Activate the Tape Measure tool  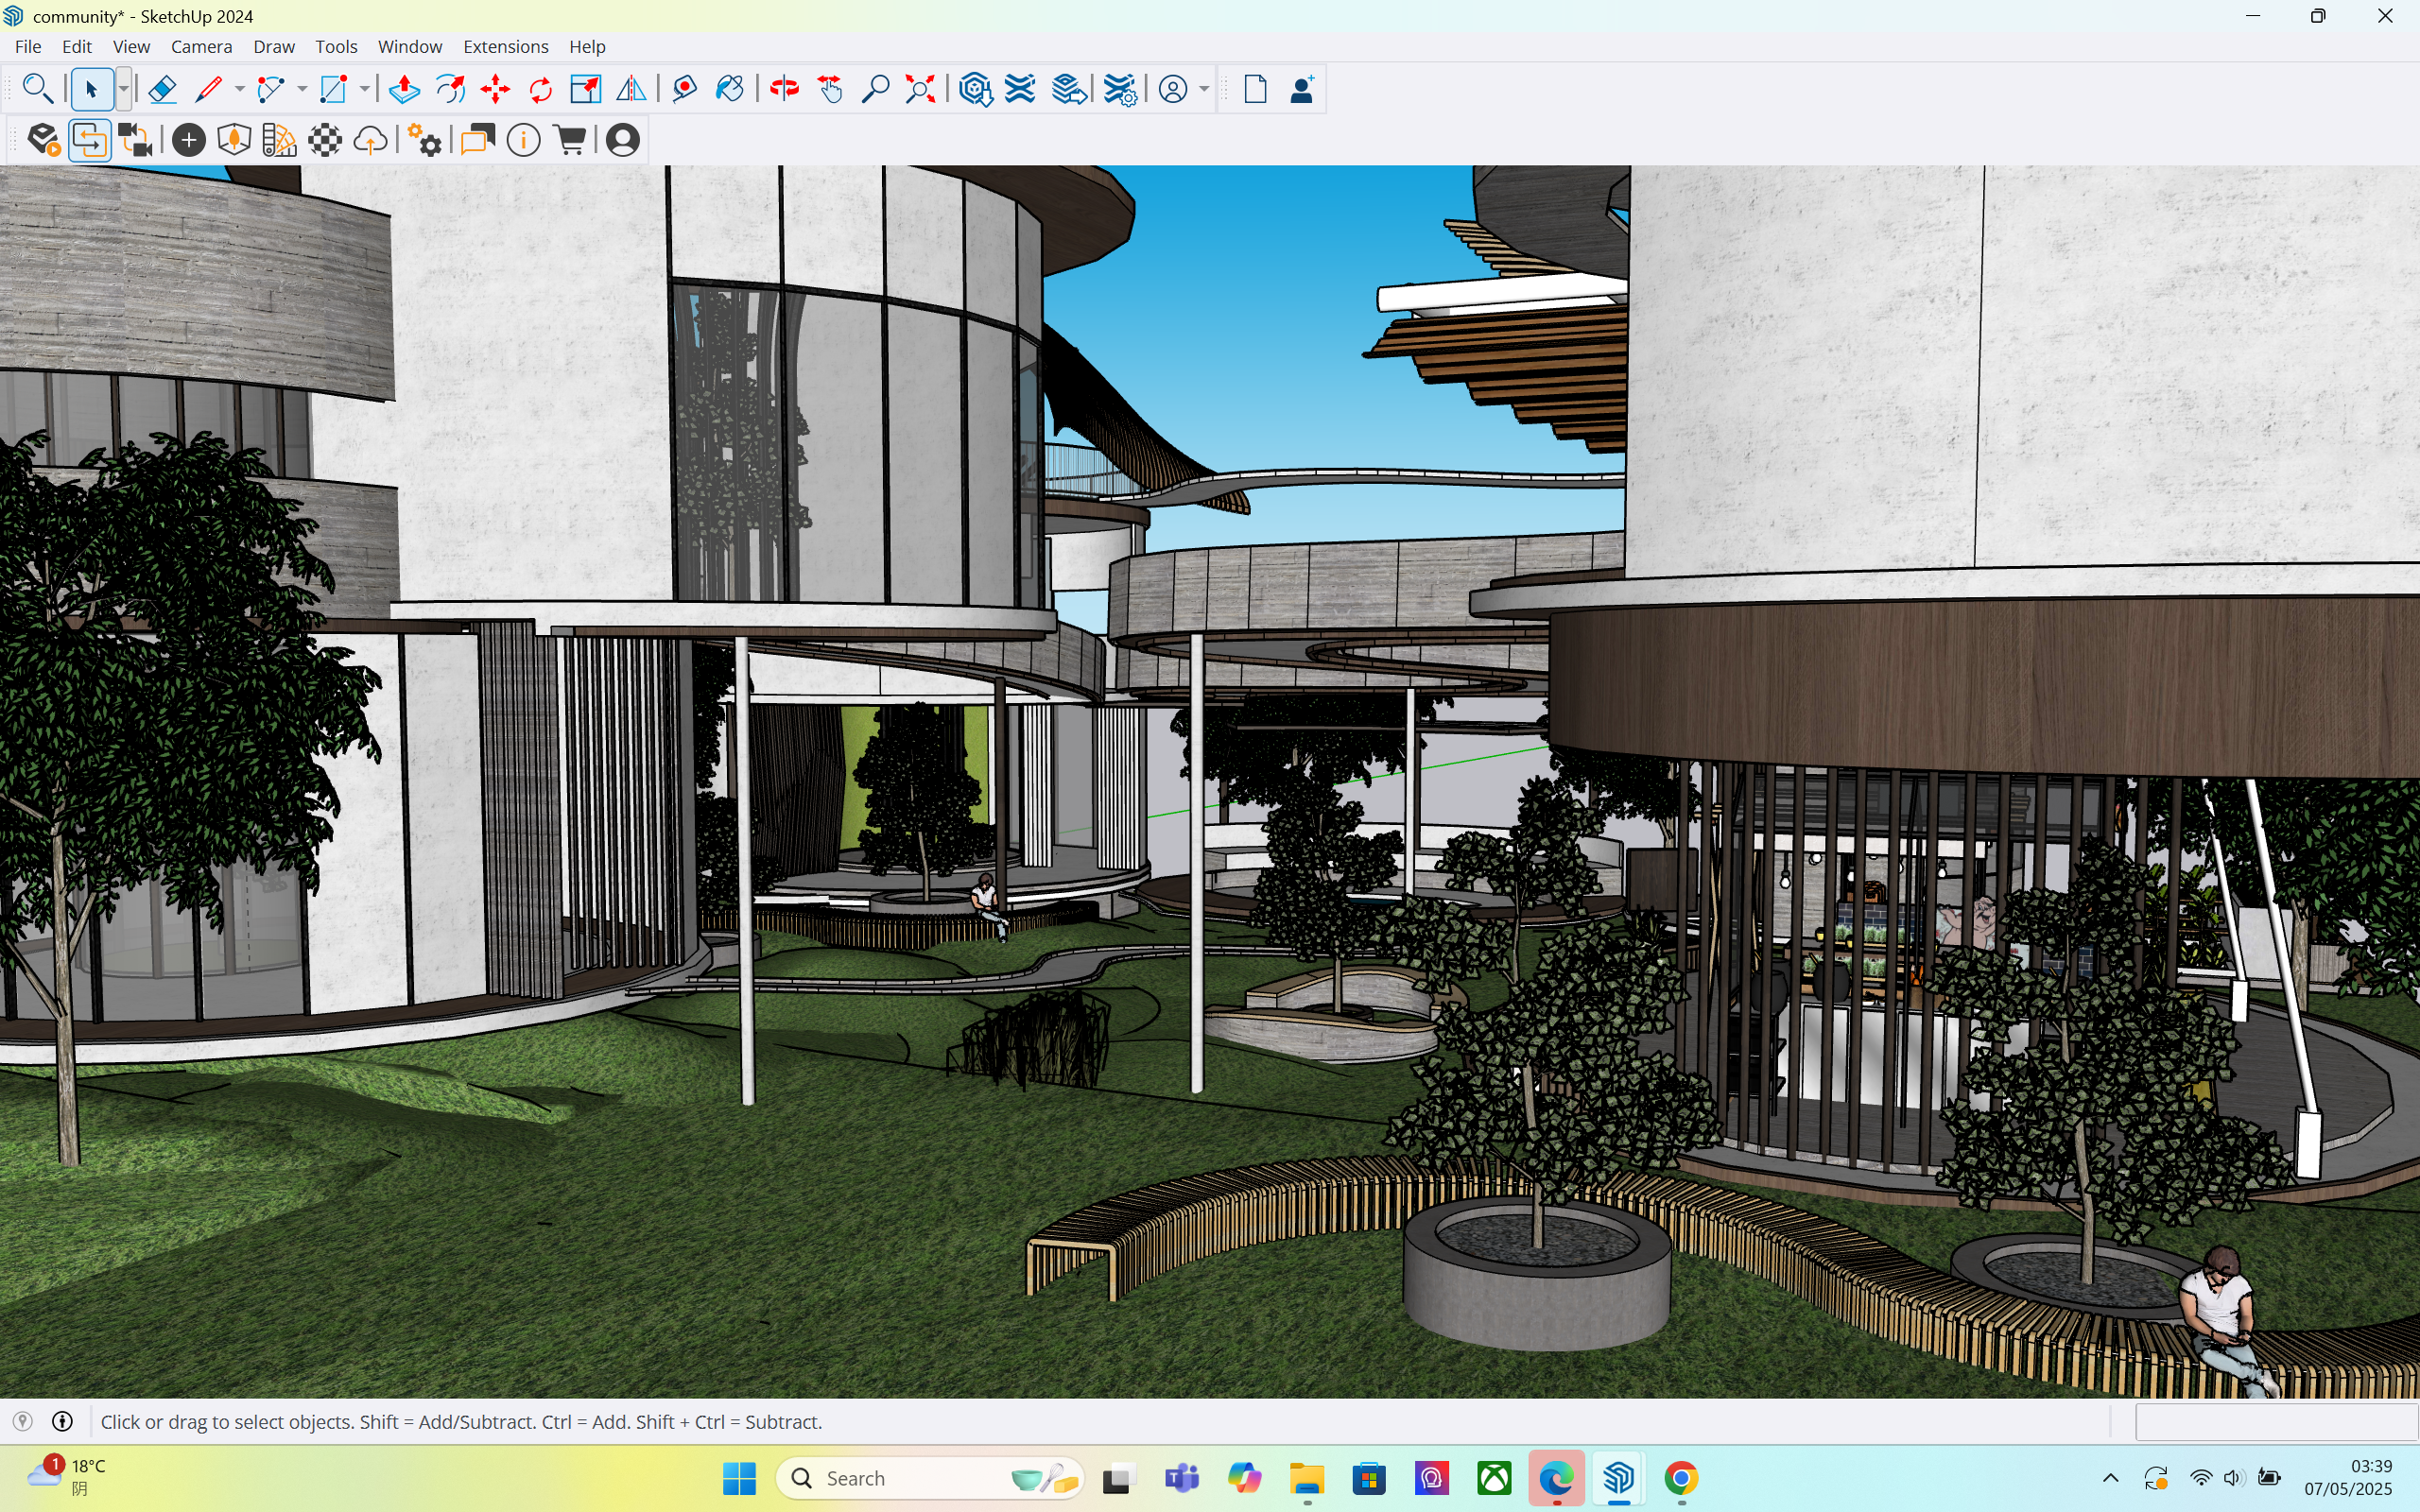coord(684,90)
